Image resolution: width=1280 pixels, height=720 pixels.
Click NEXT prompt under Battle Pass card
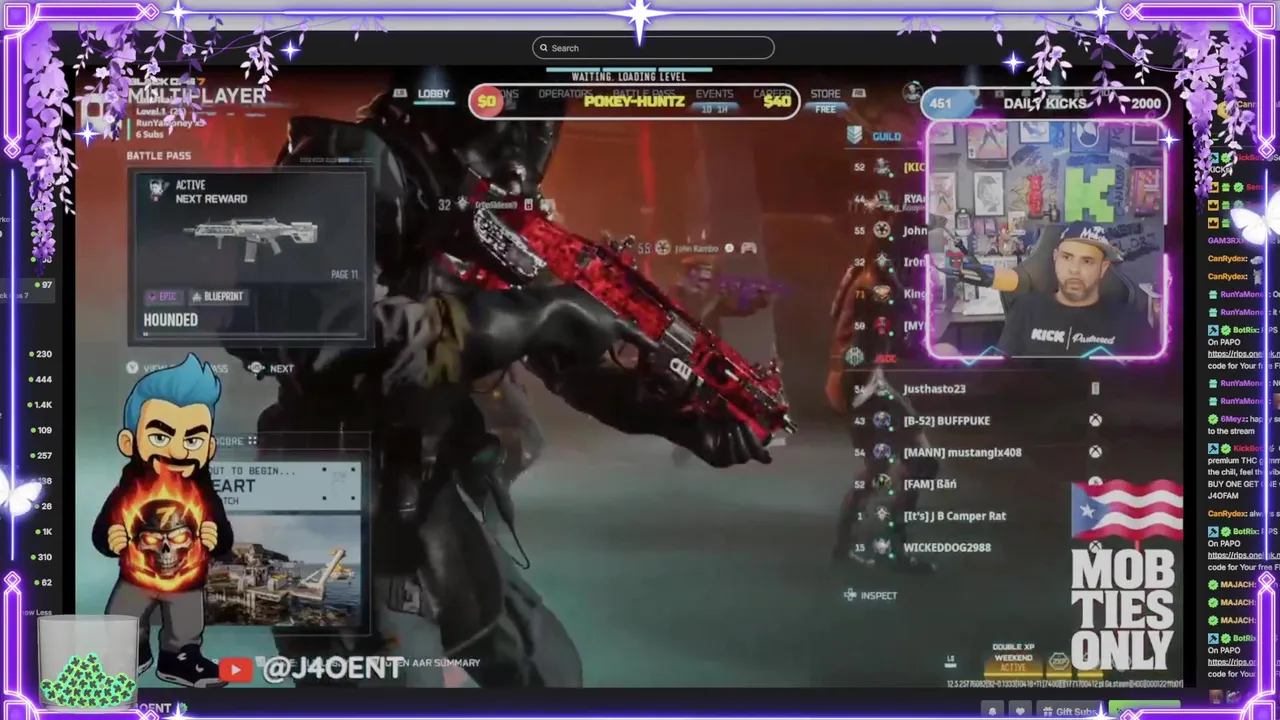pyautogui.click(x=272, y=368)
